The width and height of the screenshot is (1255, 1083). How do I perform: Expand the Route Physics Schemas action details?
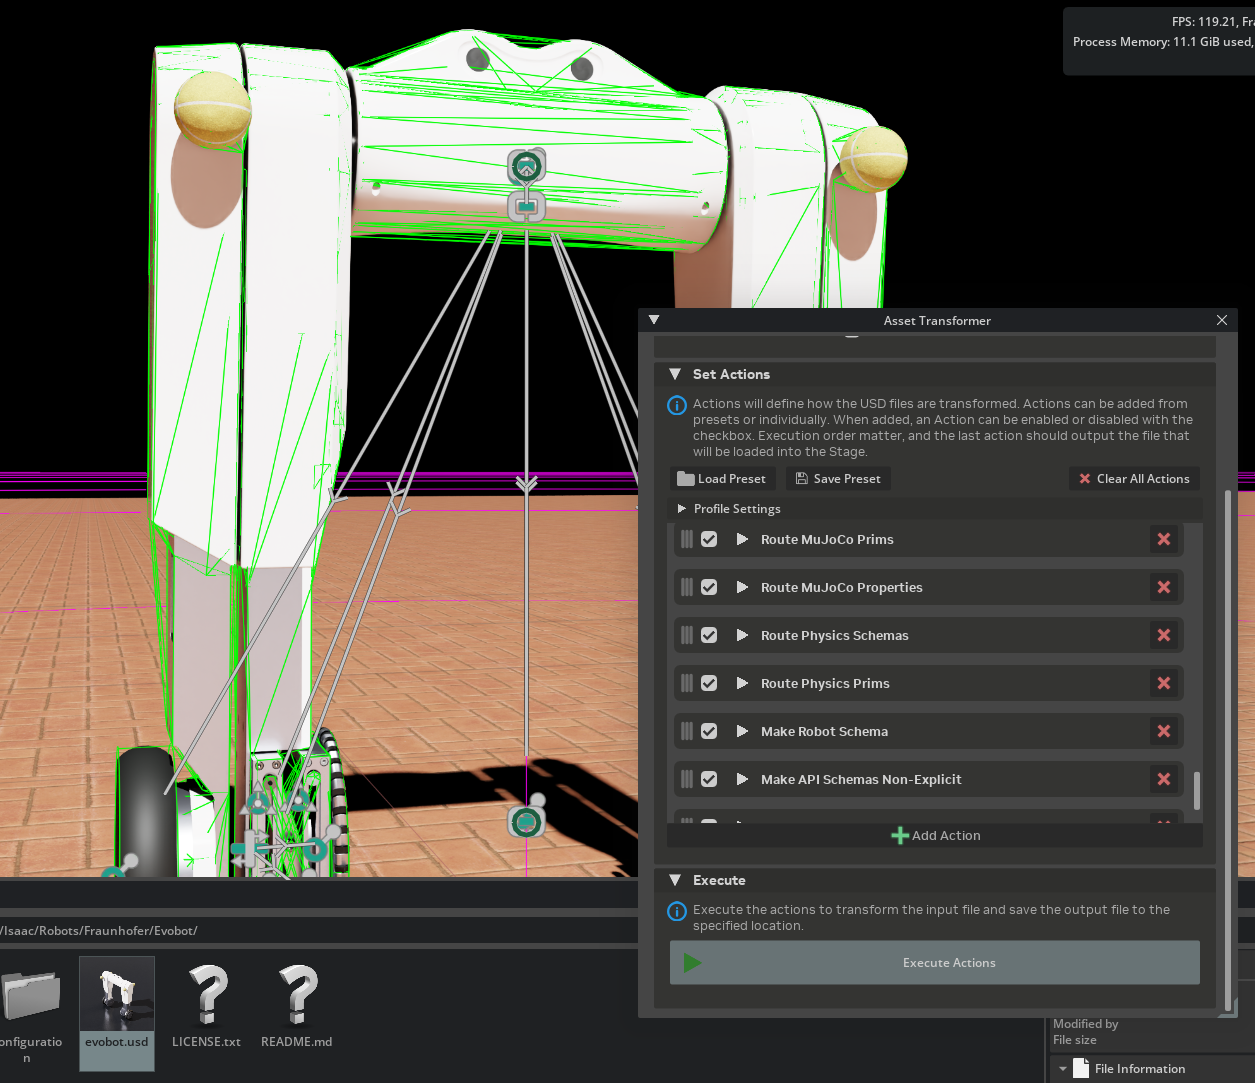pyautogui.click(x=742, y=635)
